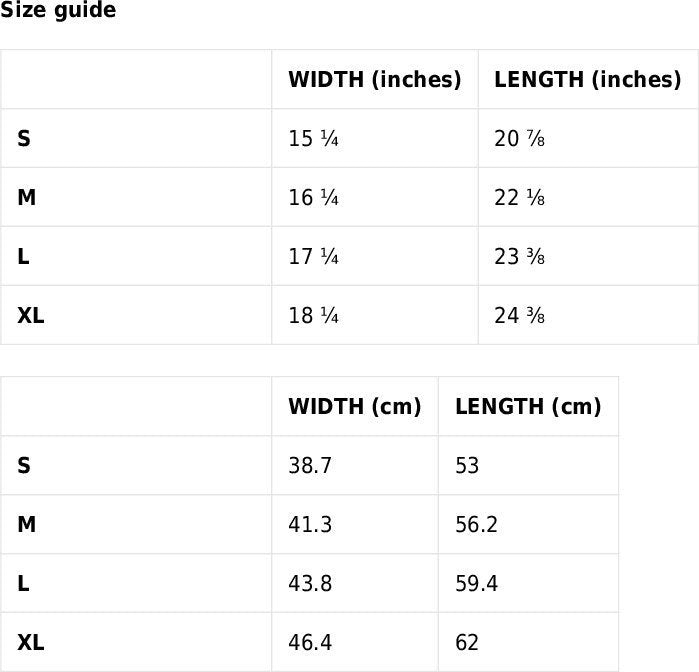699x672 pixels.
Task: Click the 62 length cell
Action: tap(467, 643)
